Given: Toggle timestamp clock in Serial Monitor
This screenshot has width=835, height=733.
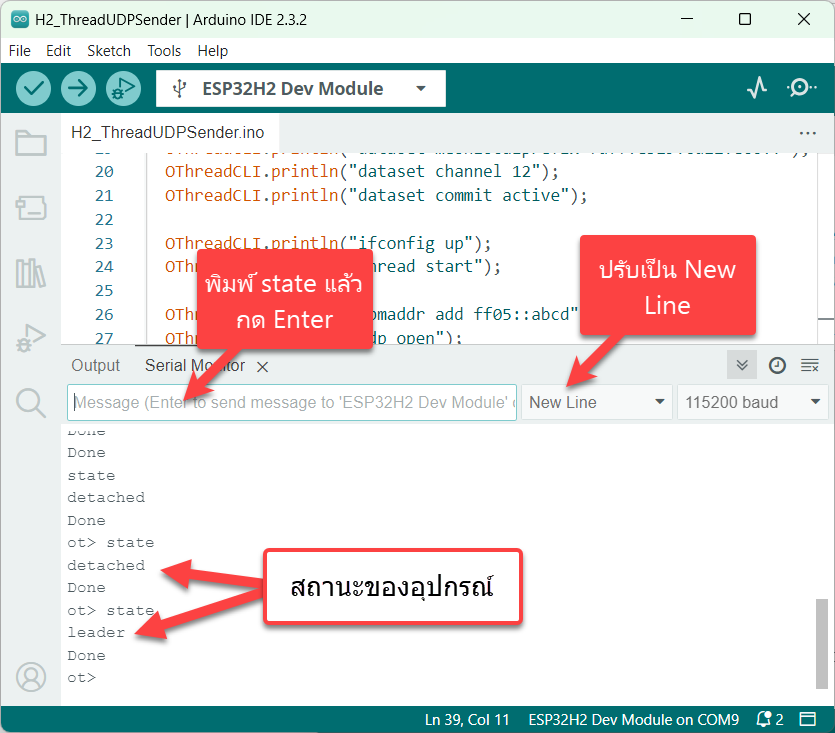Looking at the screenshot, I should click(x=777, y=366).
